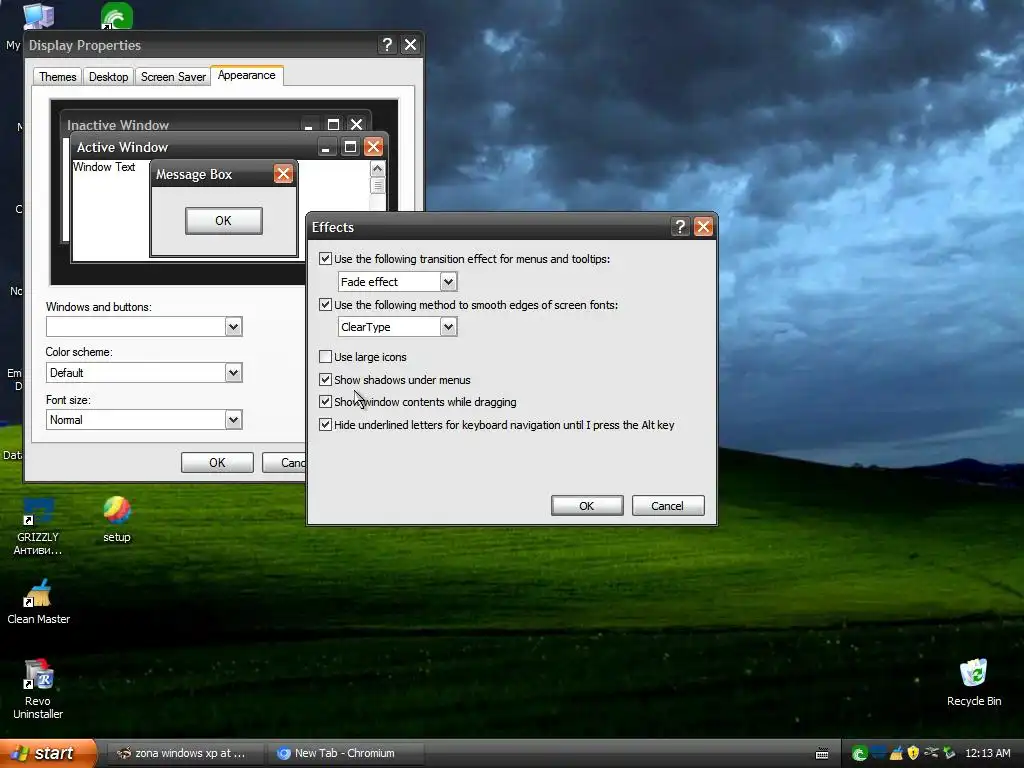Click the Clean Master broom tray icon
The image size is (1024, 768).
(896, 754)
